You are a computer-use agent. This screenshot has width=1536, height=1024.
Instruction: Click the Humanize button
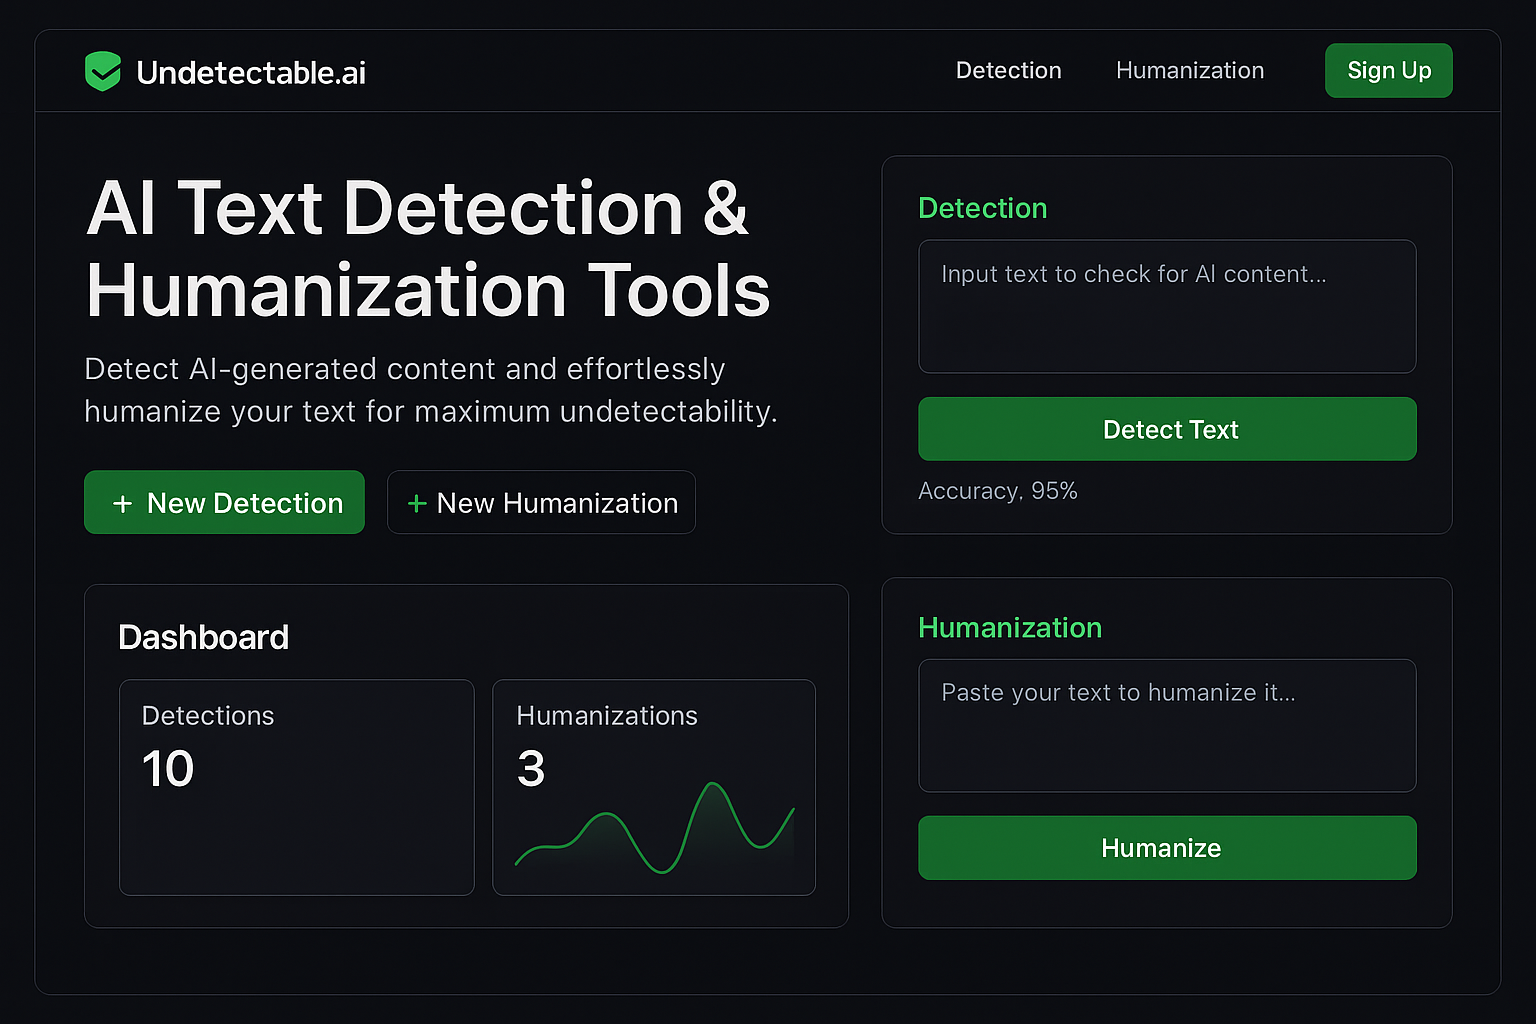[x=1167, y=848]
